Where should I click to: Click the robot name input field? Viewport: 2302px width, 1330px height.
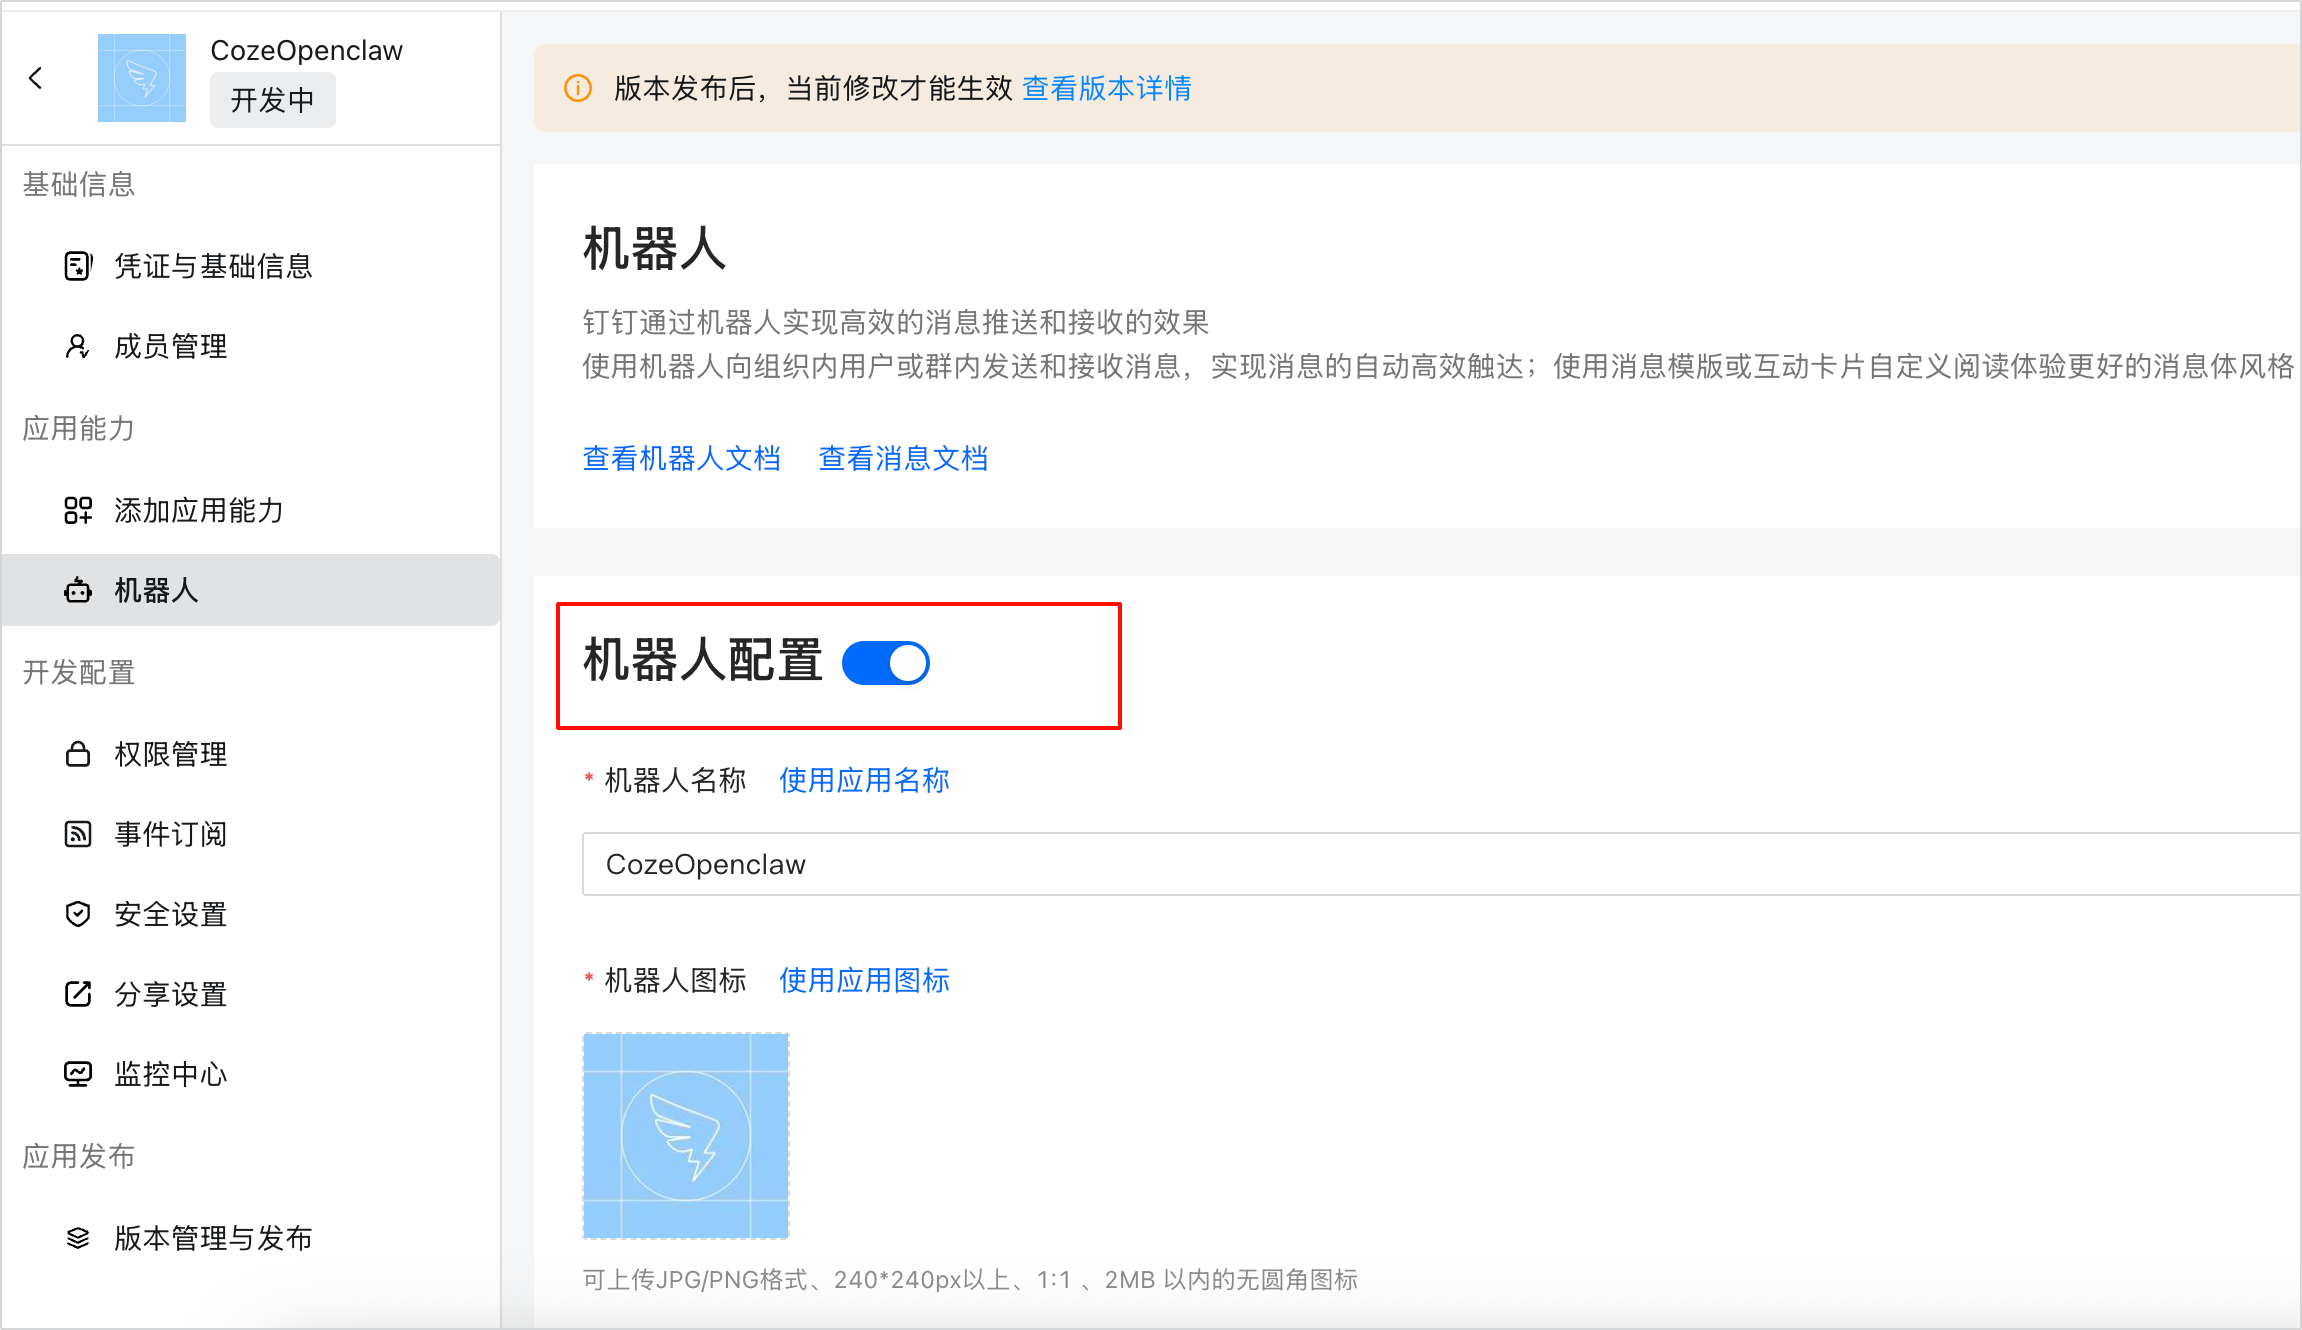tap(1100, 864)
